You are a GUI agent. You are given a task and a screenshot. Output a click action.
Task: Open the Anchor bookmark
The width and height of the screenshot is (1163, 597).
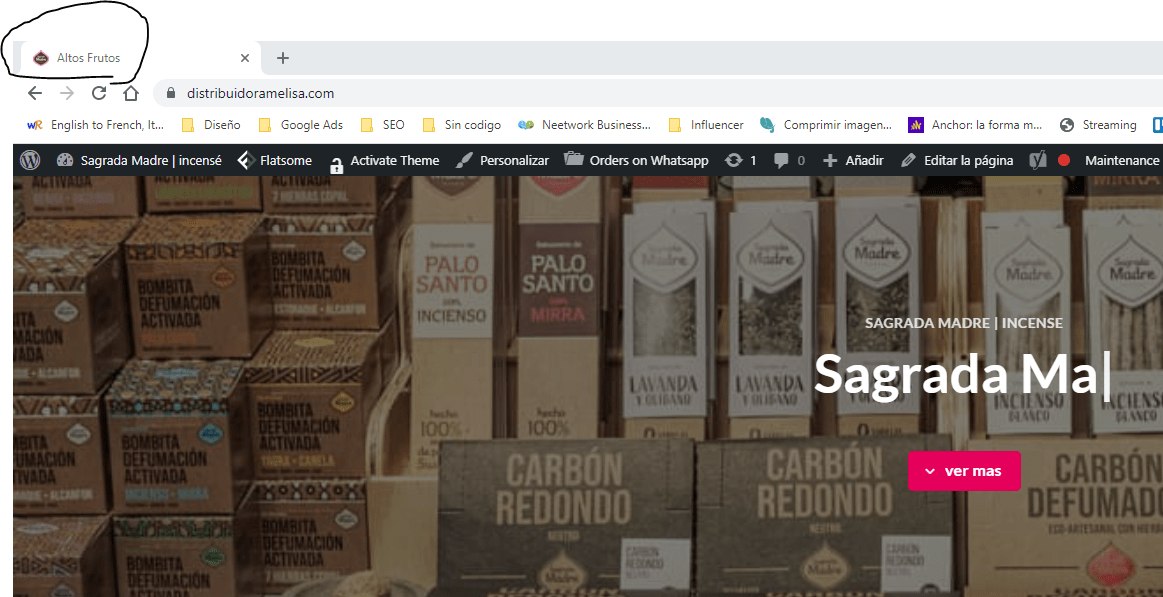click(x=975, y=125)
